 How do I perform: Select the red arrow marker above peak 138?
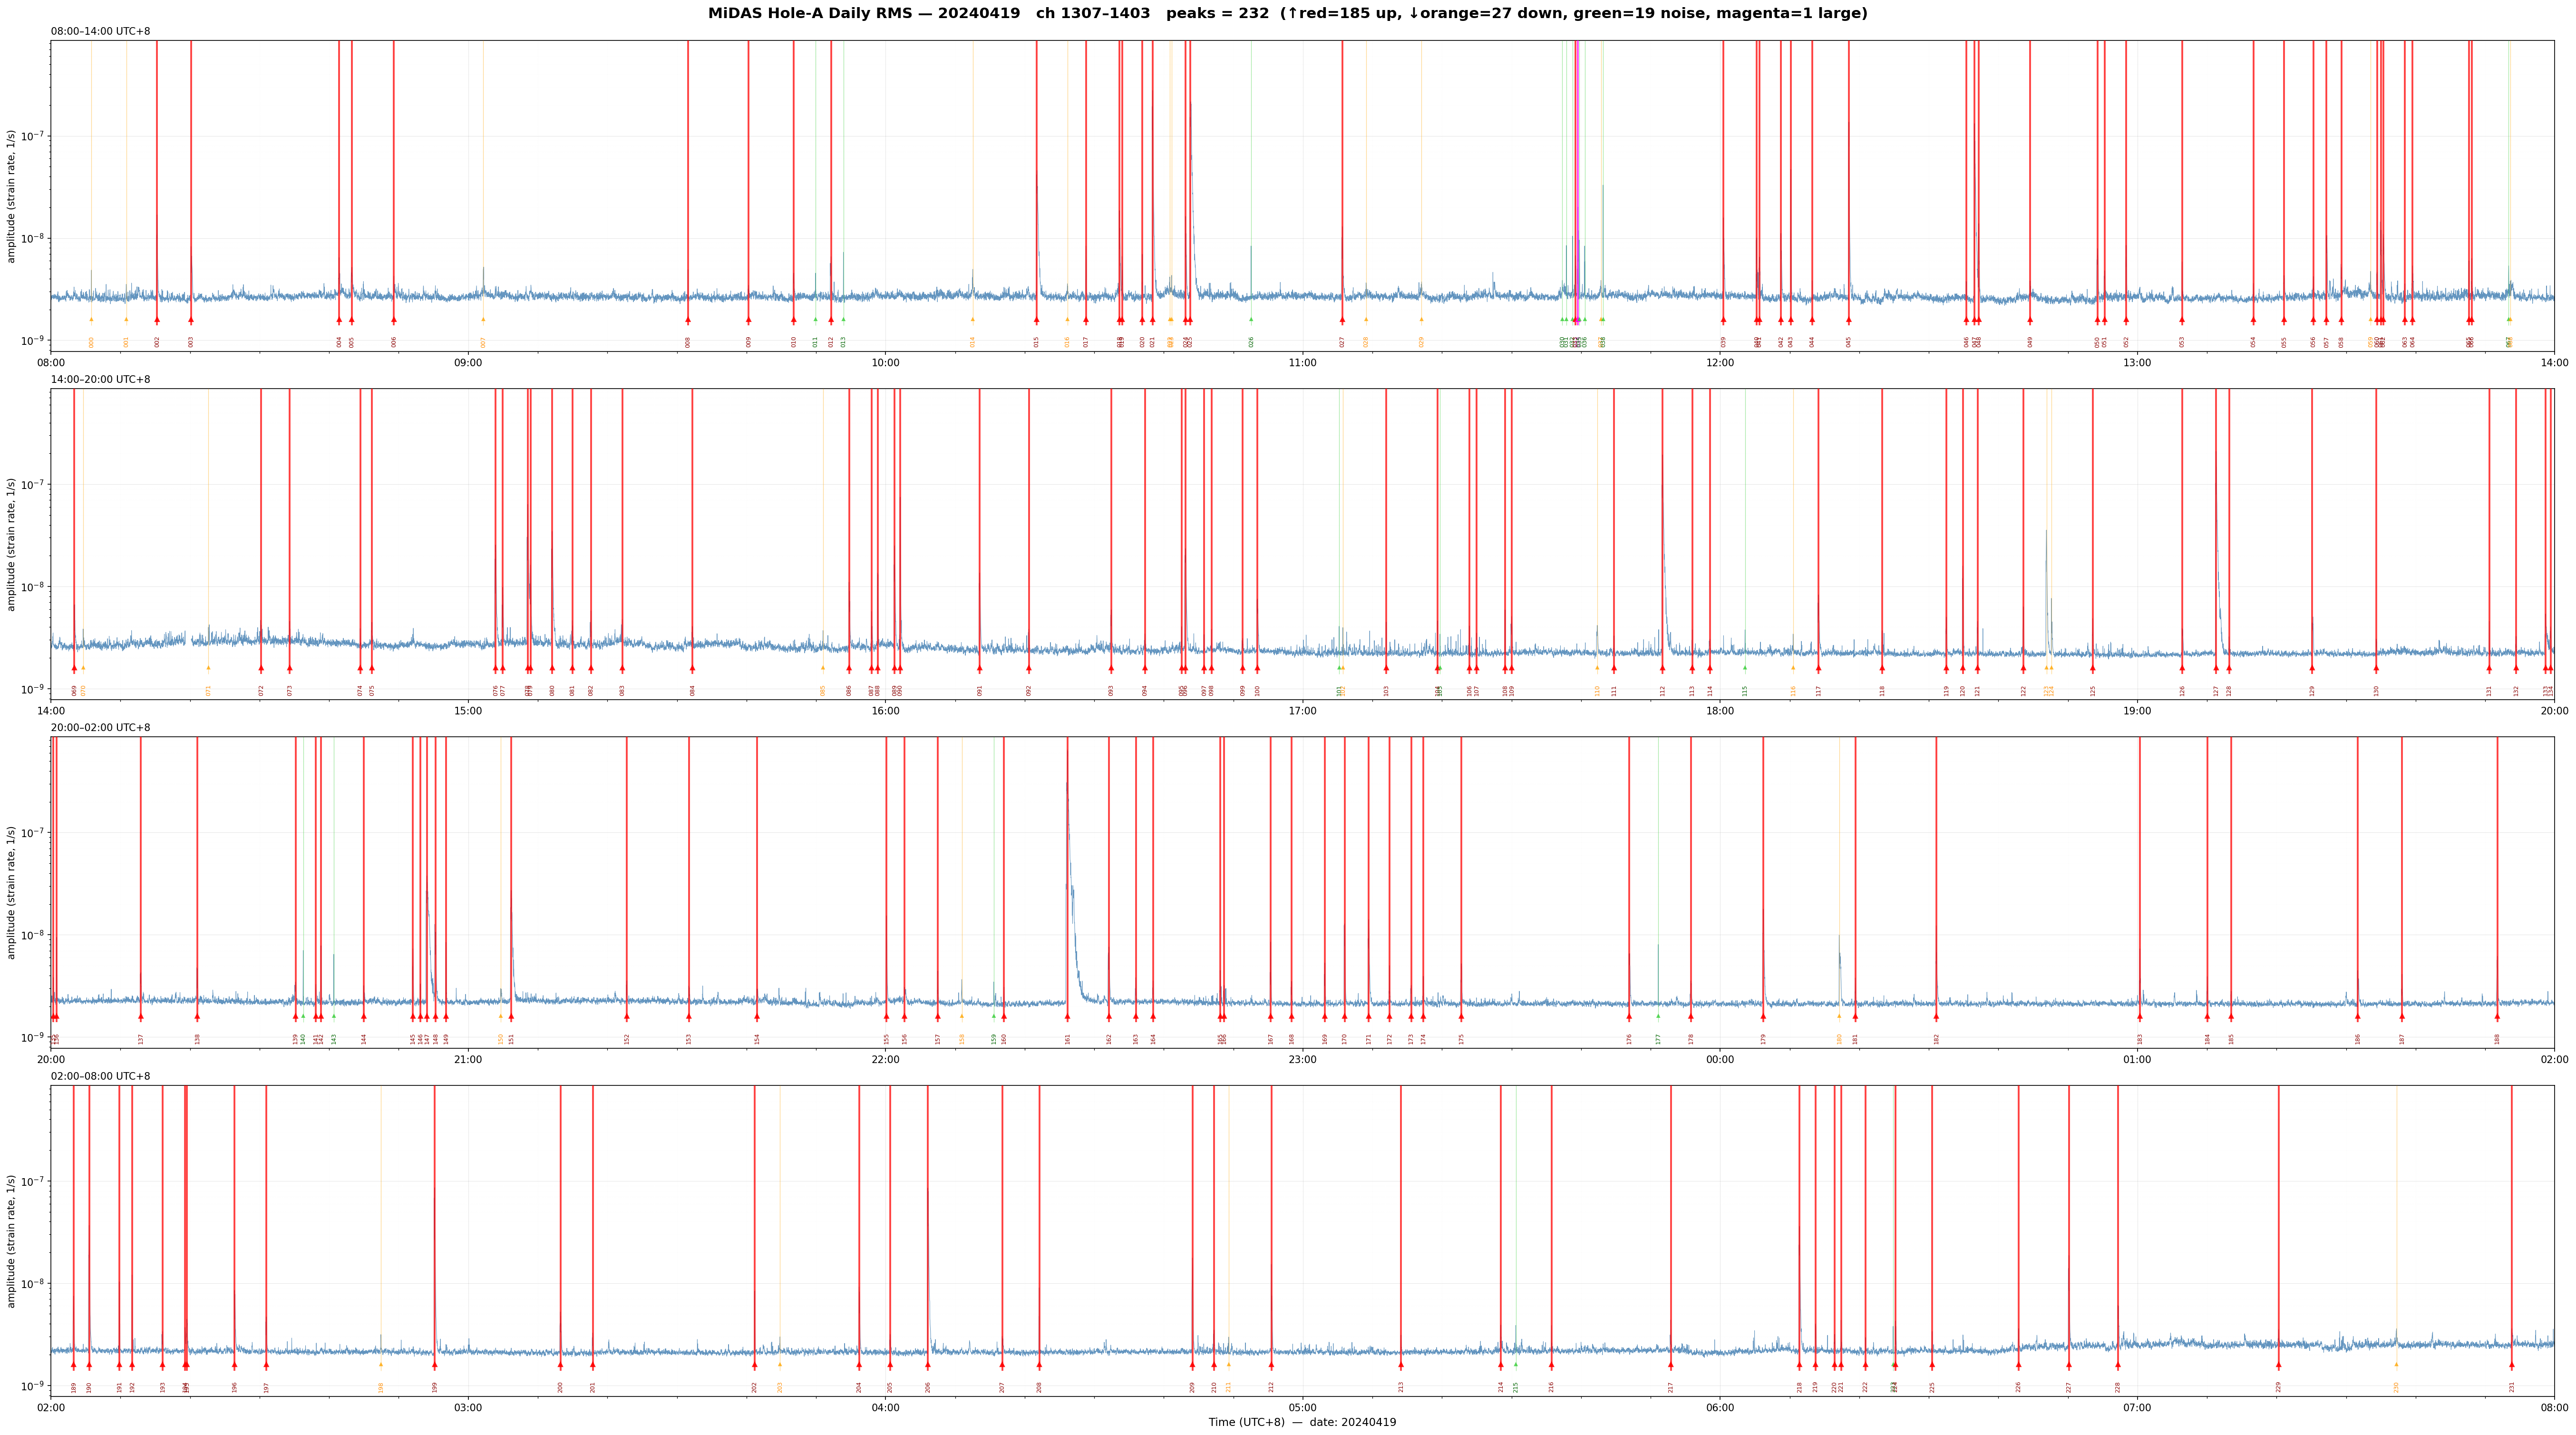coord(197,1017)
